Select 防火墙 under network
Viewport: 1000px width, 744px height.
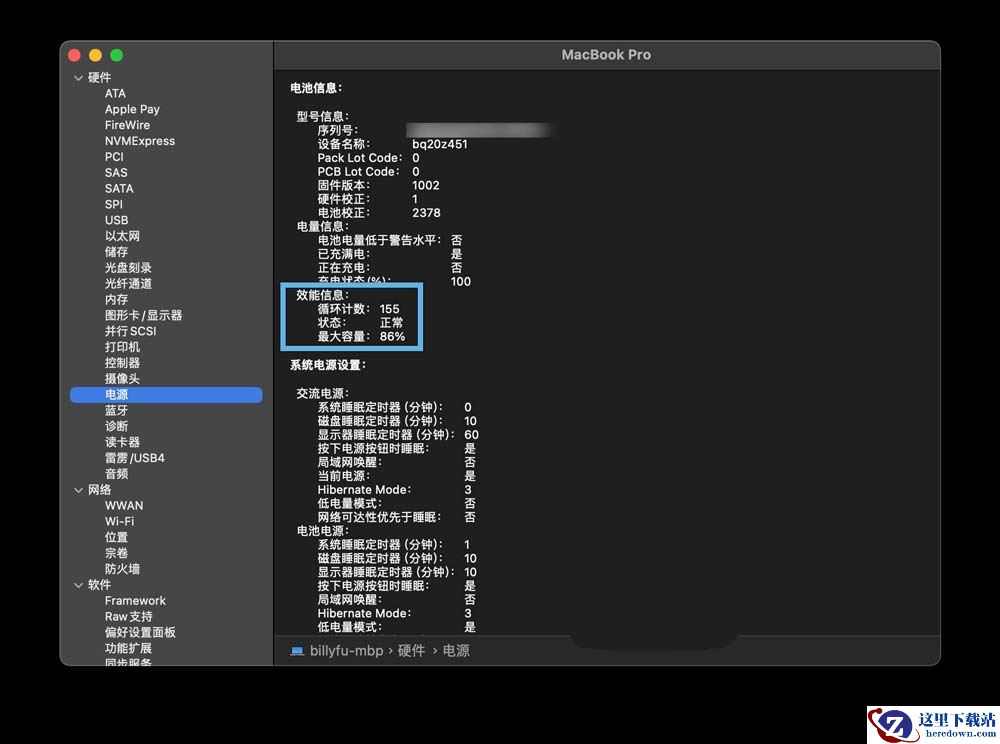(122, 569)
